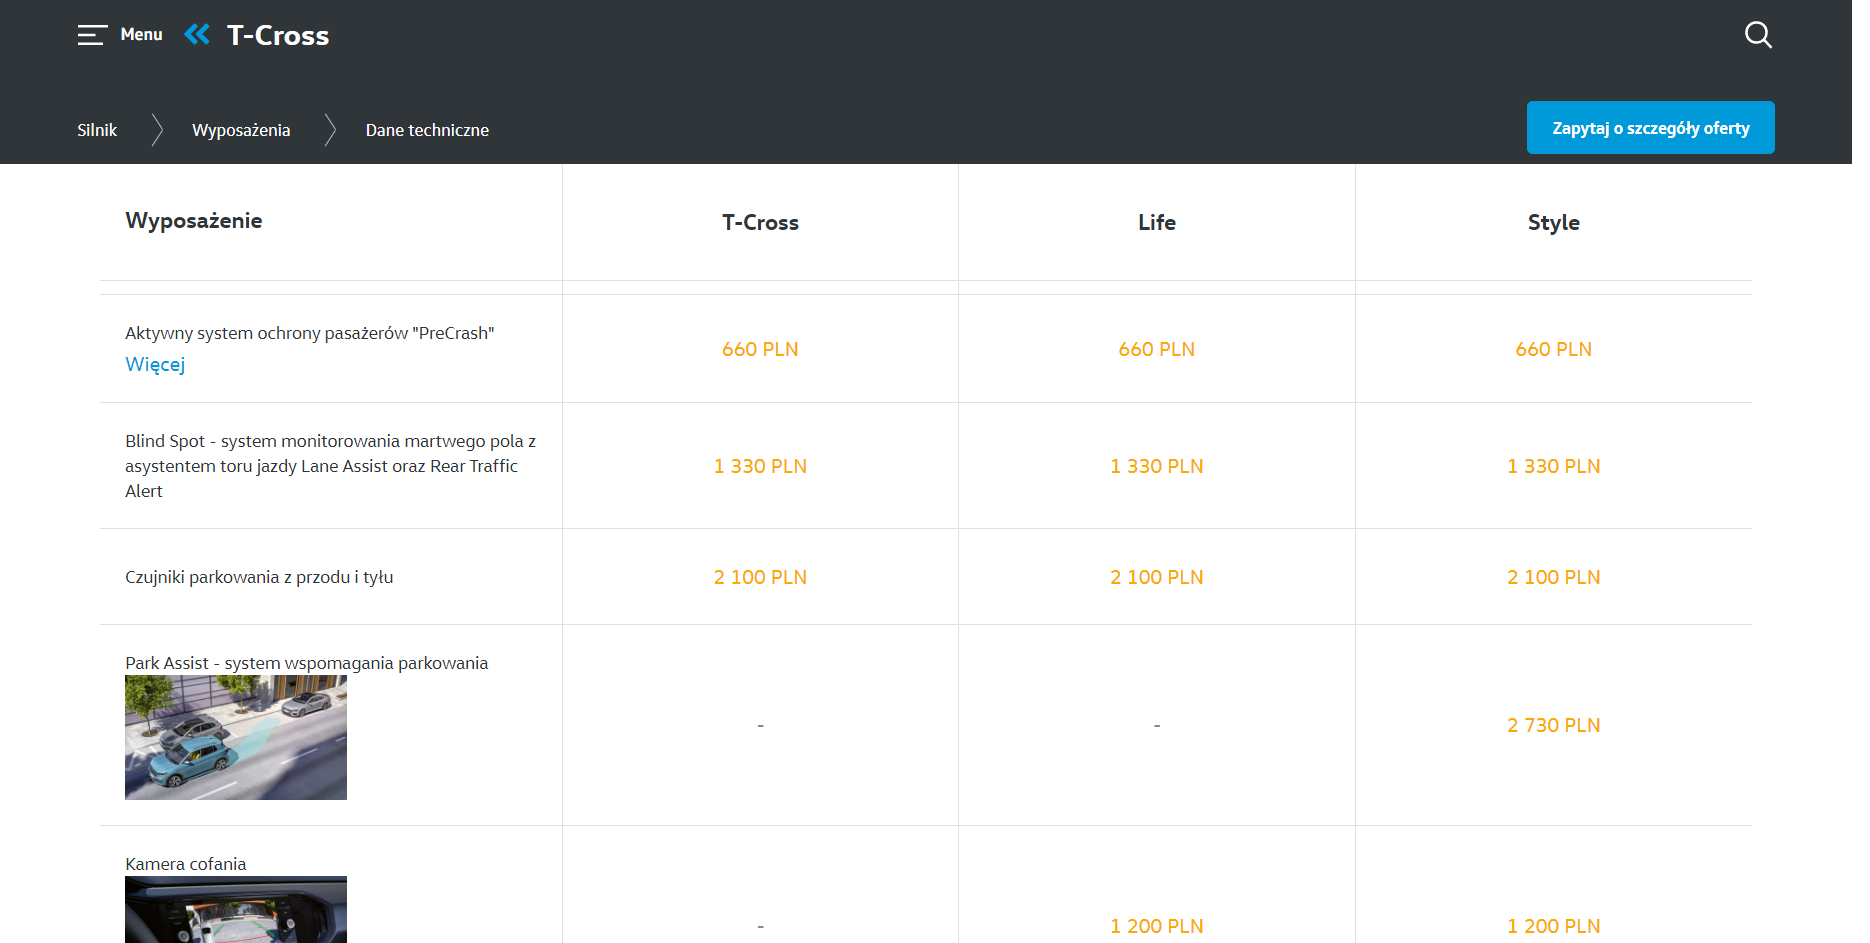Click the 2 100 PLN price under Style
The width and height of the screenshot is (1870, 943).
point(1553,577)
